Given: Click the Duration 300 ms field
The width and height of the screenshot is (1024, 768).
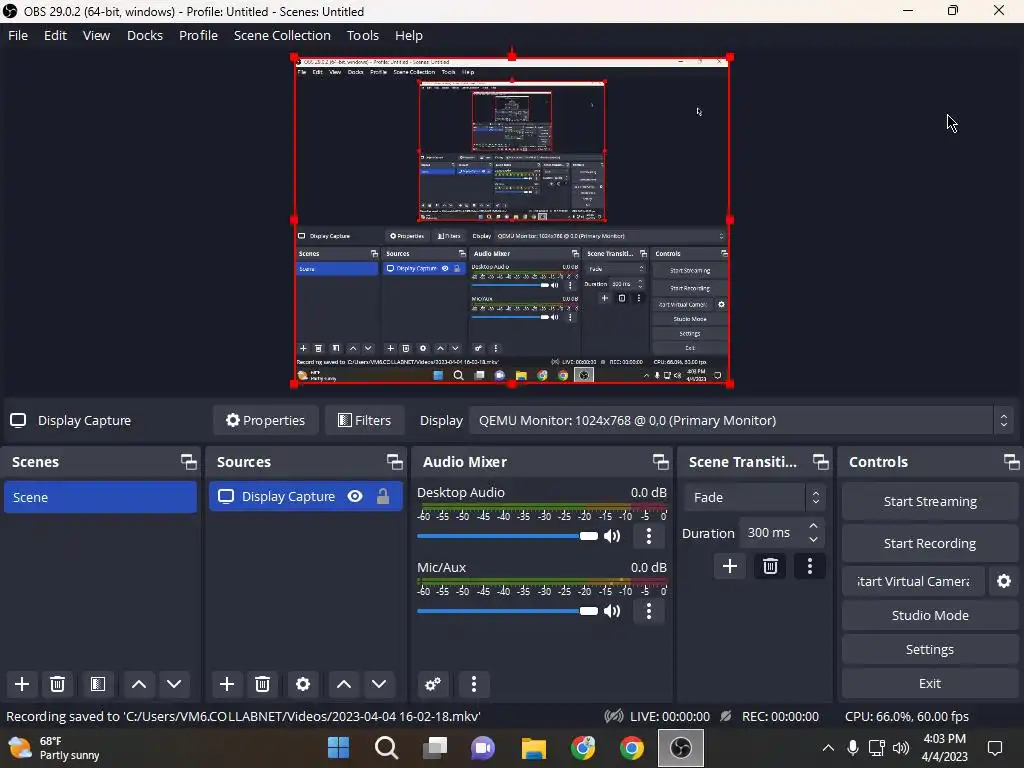Looking at the screenshot, I should [x=782, y=533].
